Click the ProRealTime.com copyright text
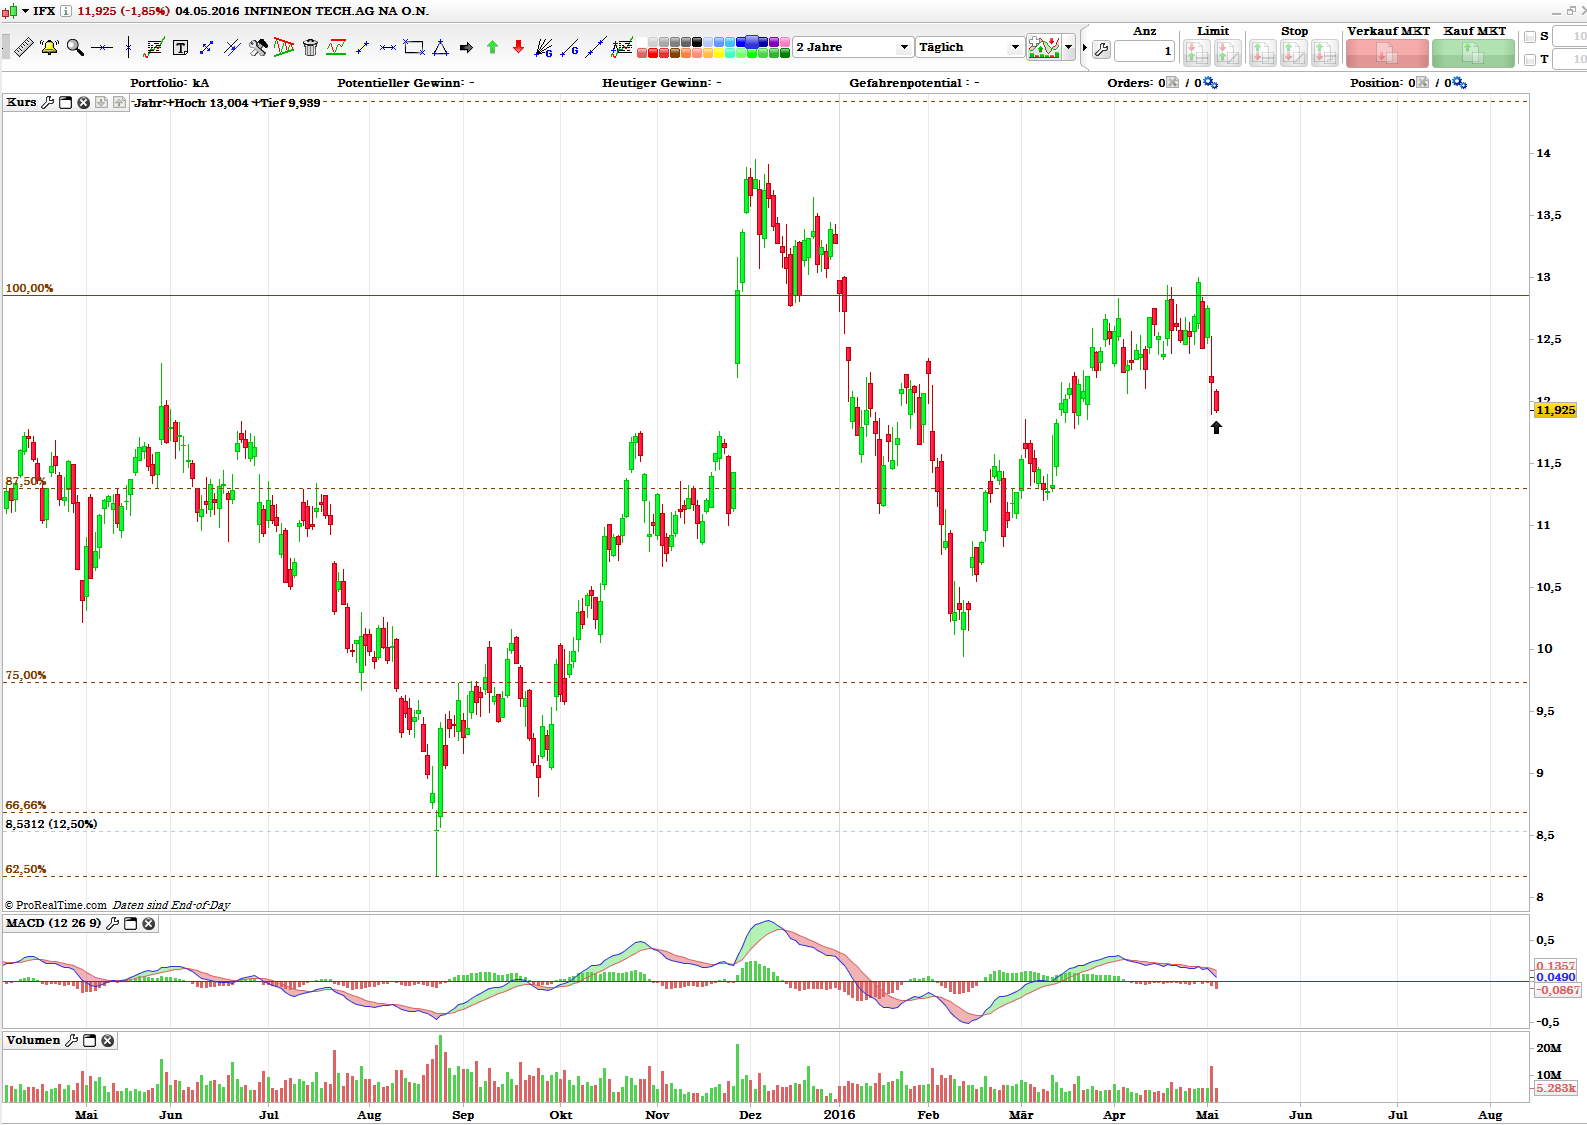 point(56,905)
